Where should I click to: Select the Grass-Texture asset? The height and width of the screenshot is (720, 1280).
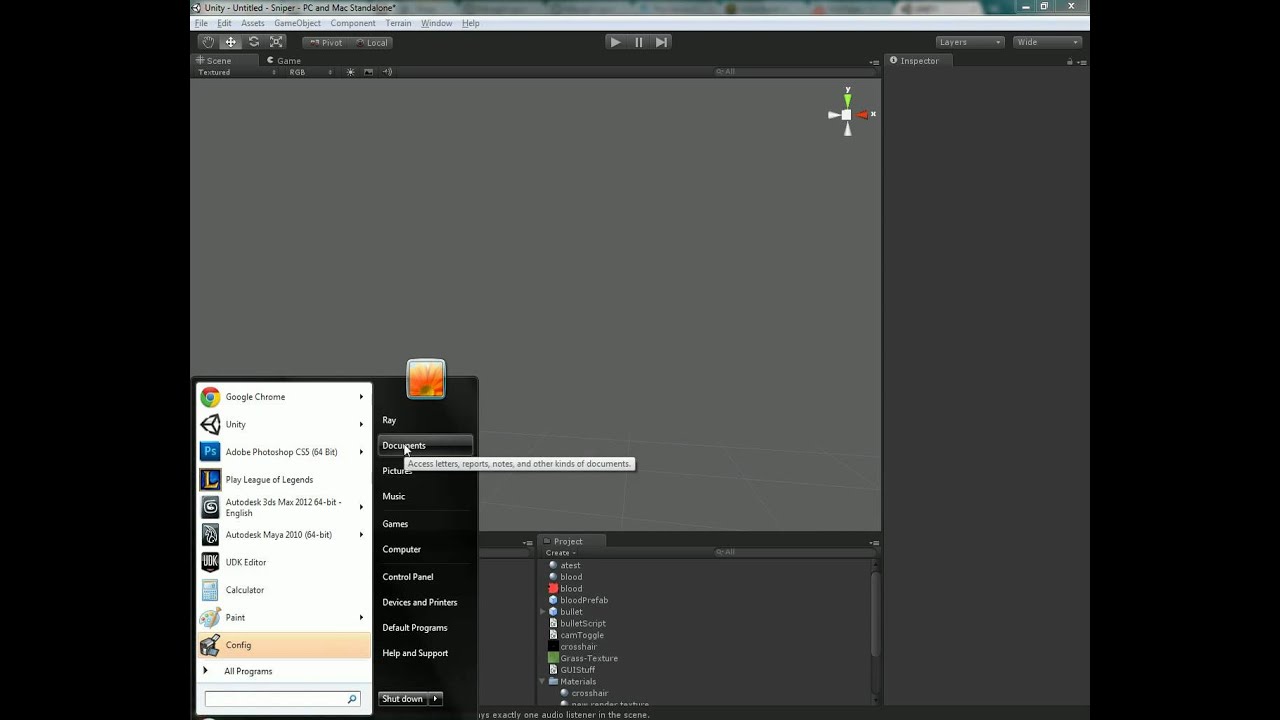coord(583,658)
